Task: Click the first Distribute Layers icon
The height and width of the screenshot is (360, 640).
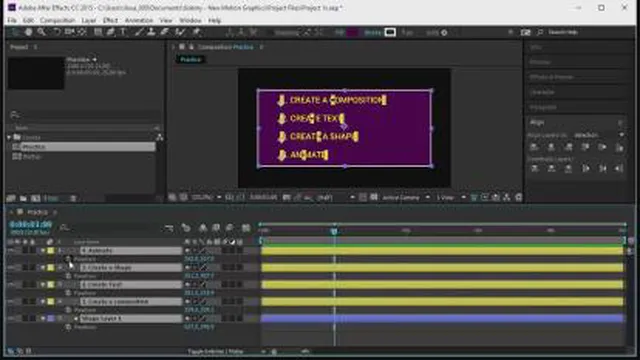Action: point(534,168)
